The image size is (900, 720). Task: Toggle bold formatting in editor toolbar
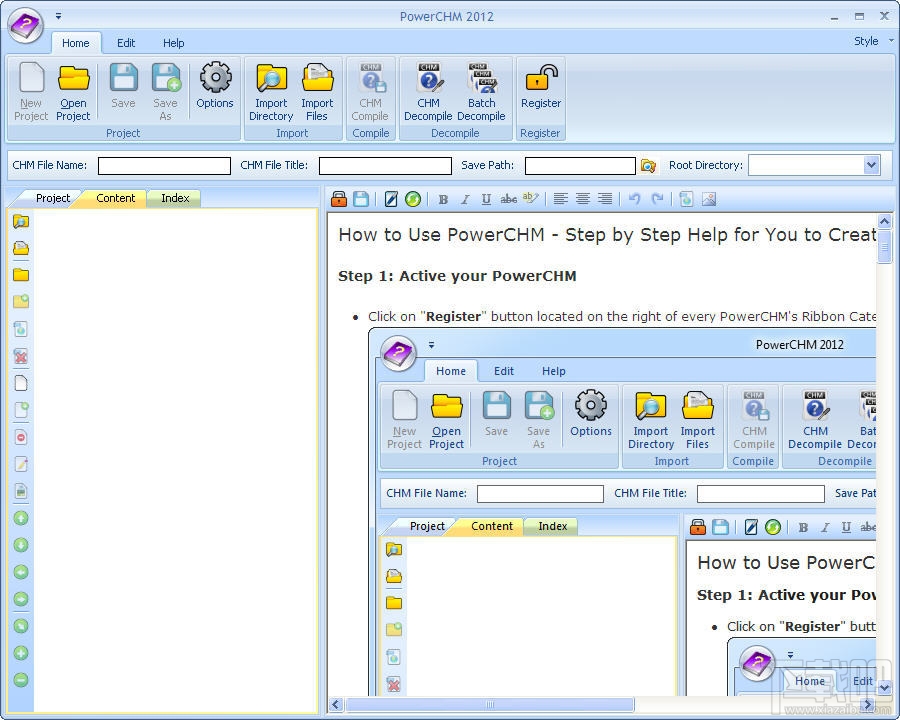coord(443,199)
